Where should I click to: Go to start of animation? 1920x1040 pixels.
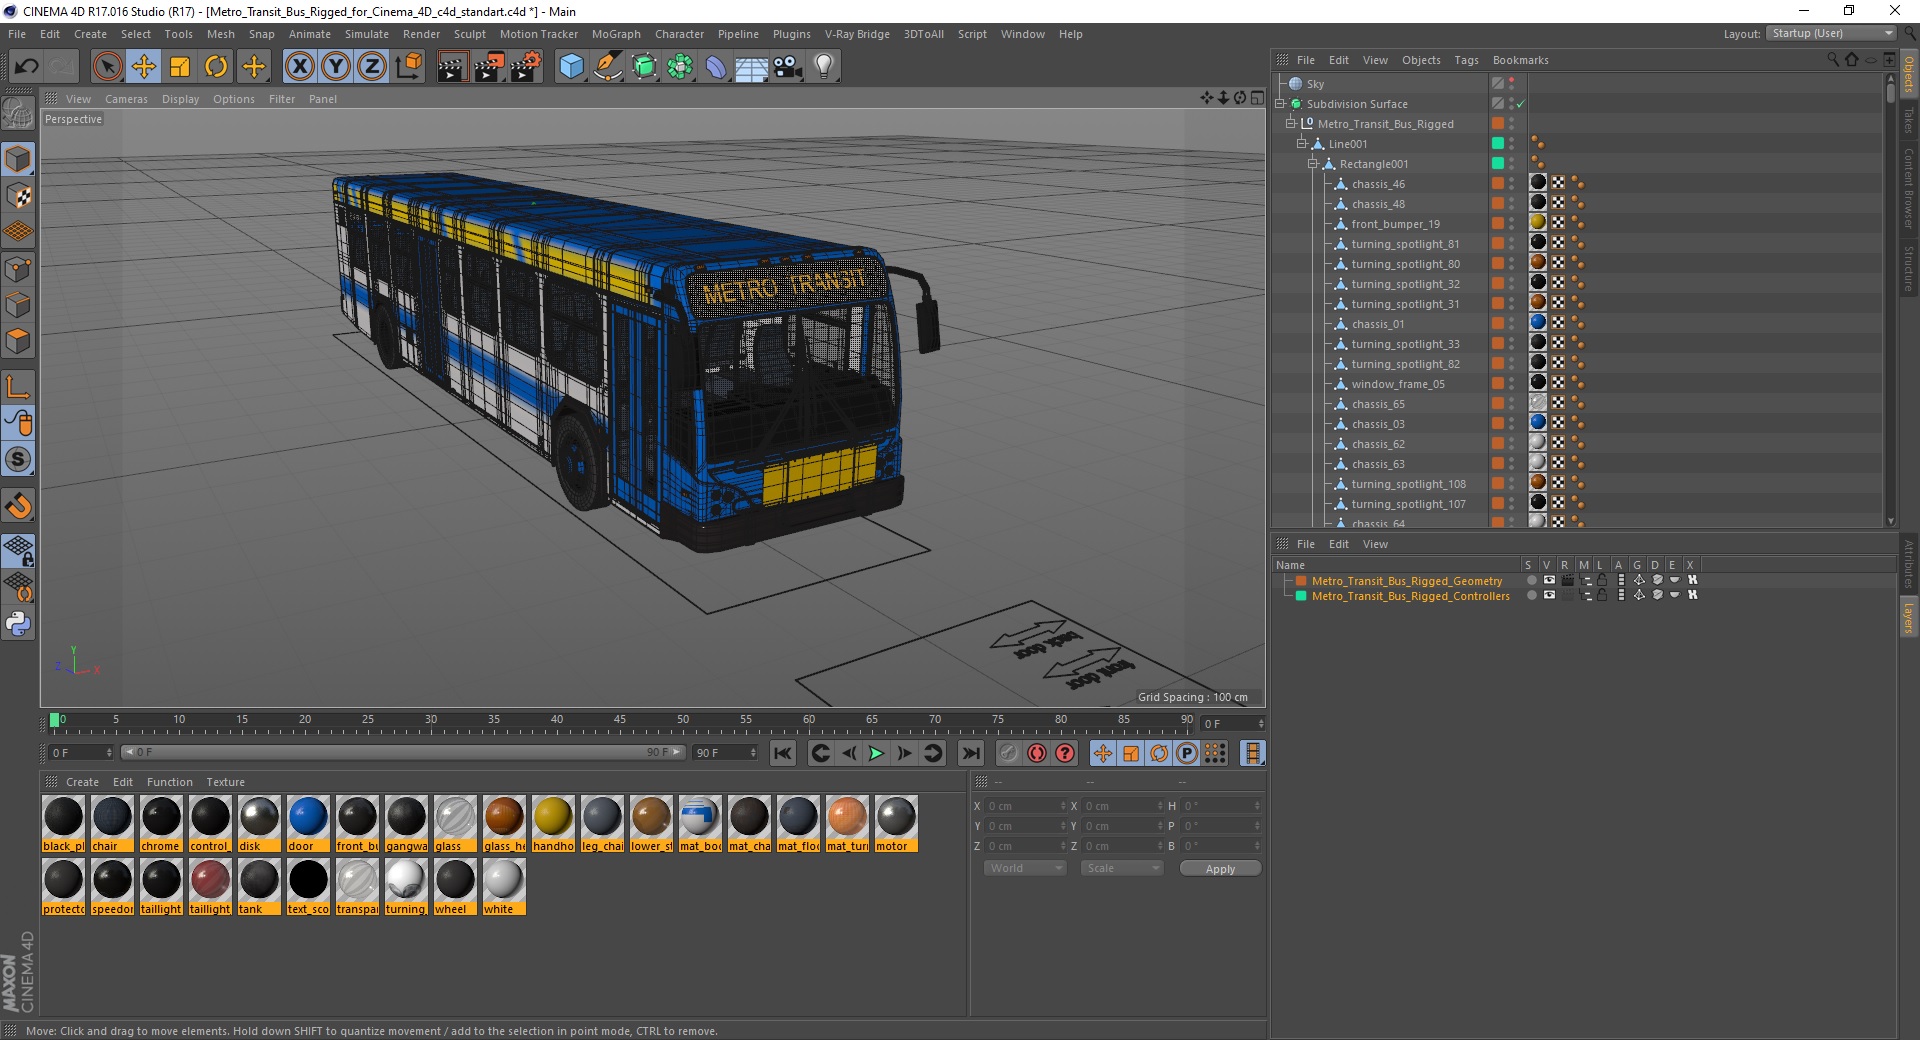point(783,753)
